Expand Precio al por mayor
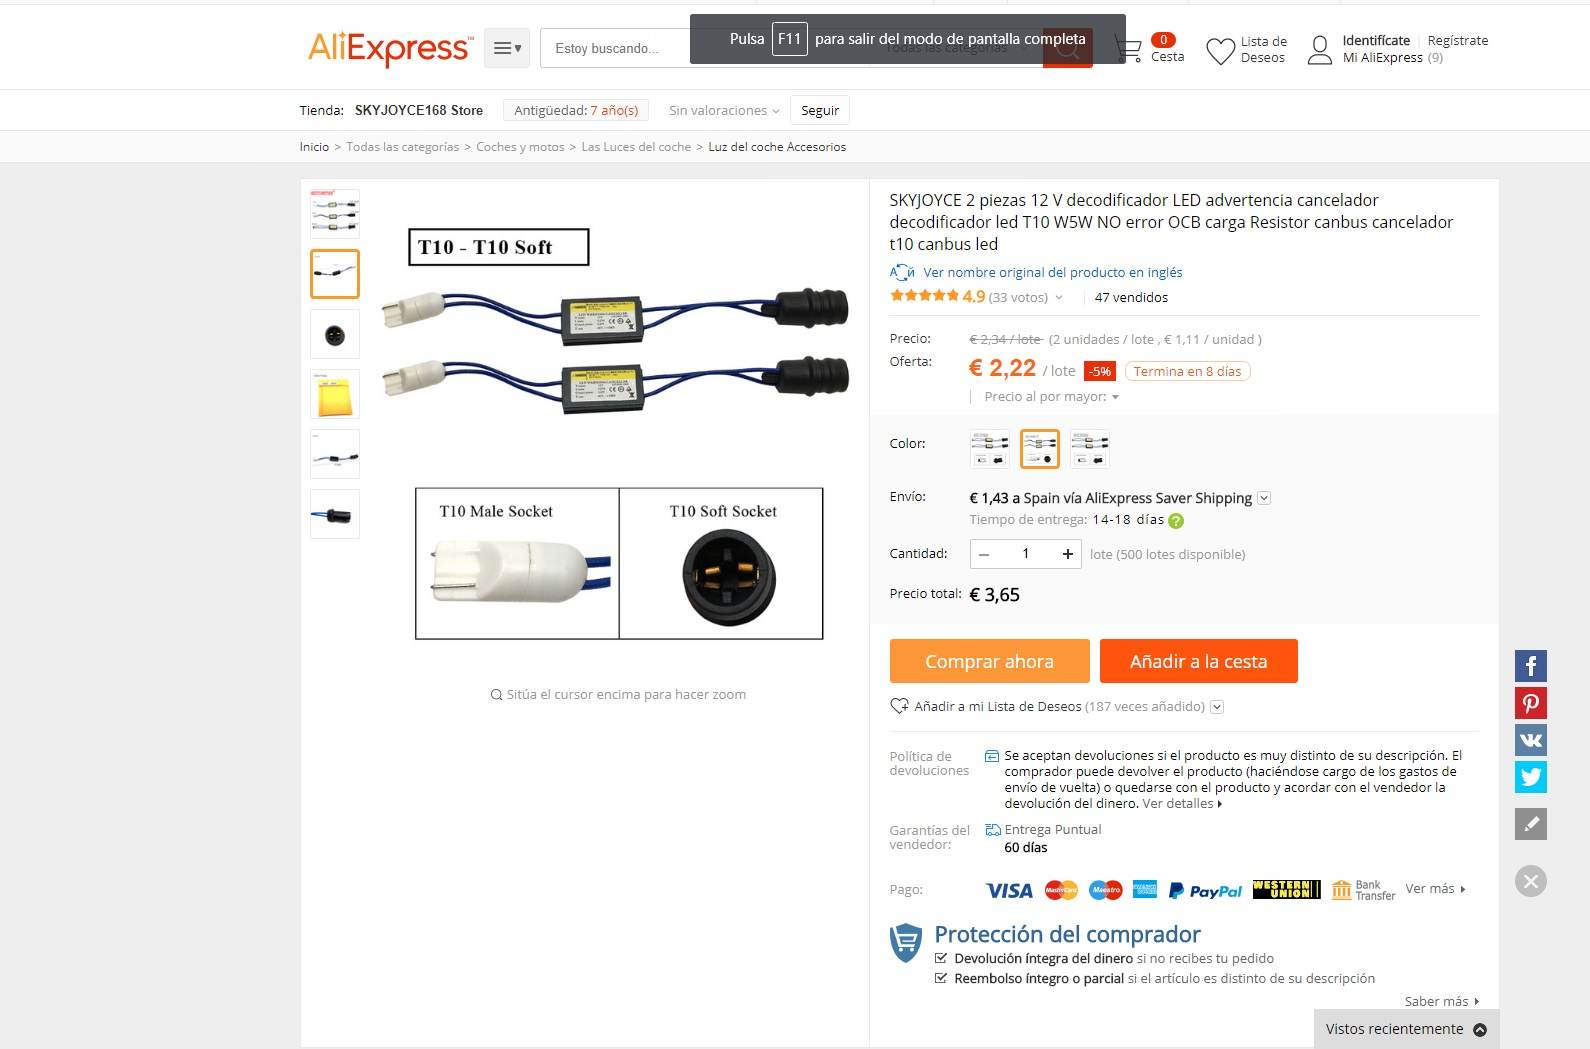1590x1049 pixels. pos(1051,397)
